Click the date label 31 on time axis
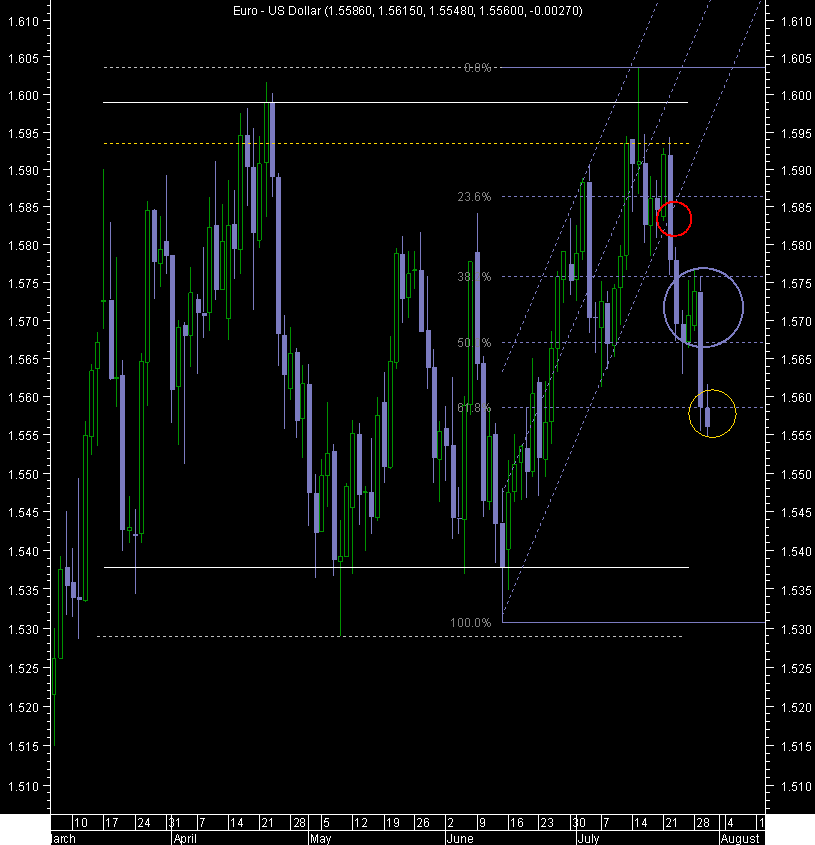Viewport: 815px width, 845px height. (174, 823)
